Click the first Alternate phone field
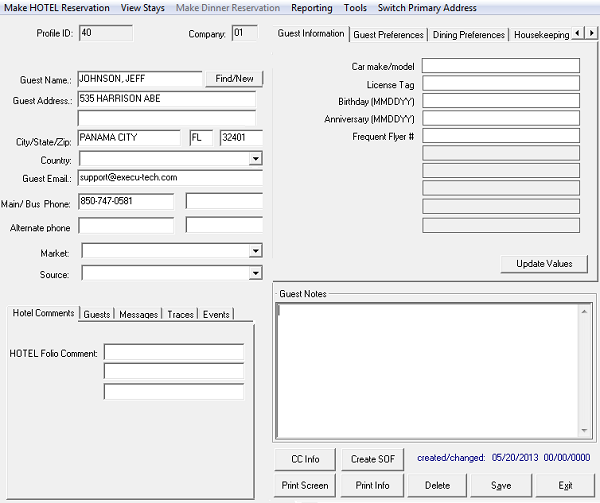This screenshot has width=600, height=503. click(x=126, y=225)
